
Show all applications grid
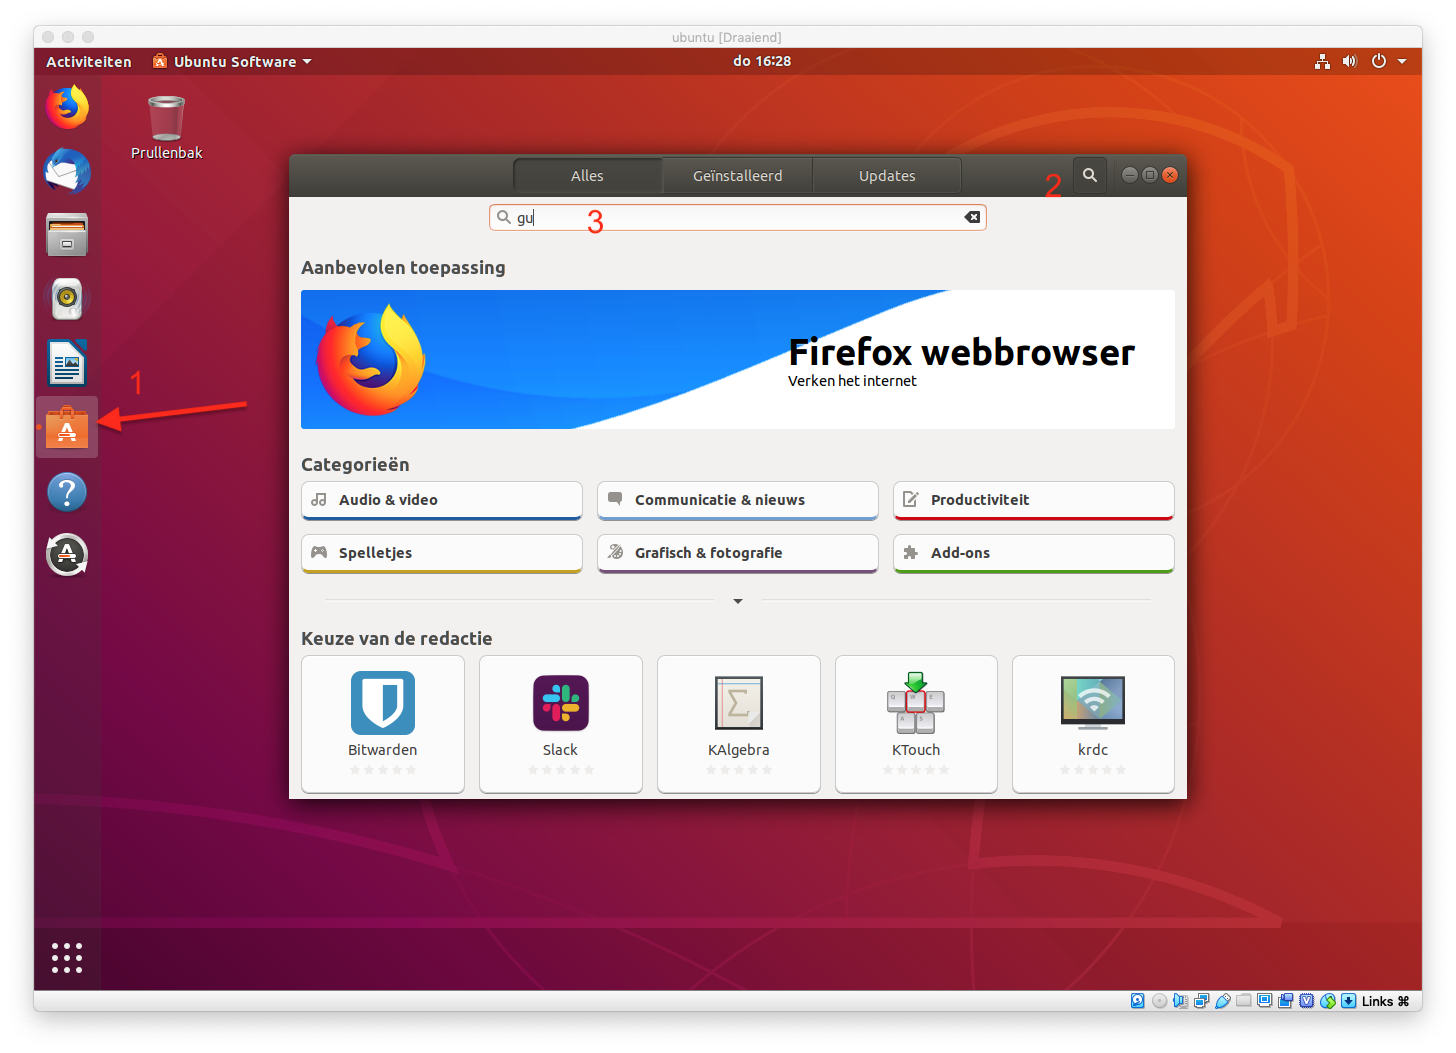[67, 957]
